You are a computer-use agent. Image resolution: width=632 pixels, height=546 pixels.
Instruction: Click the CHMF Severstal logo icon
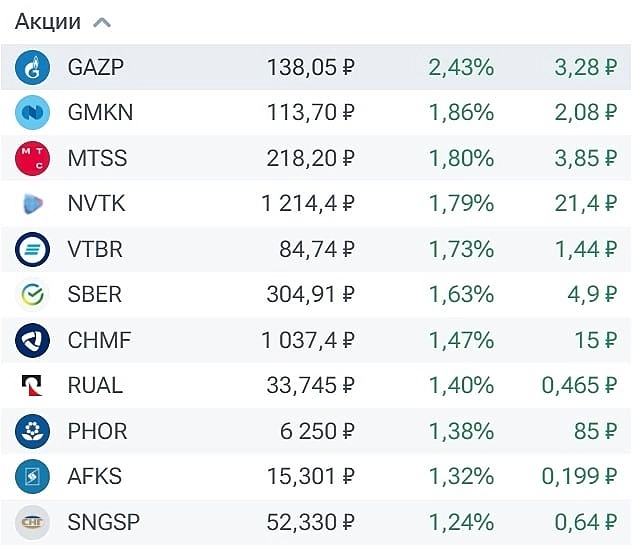click(x=33, y=340)
